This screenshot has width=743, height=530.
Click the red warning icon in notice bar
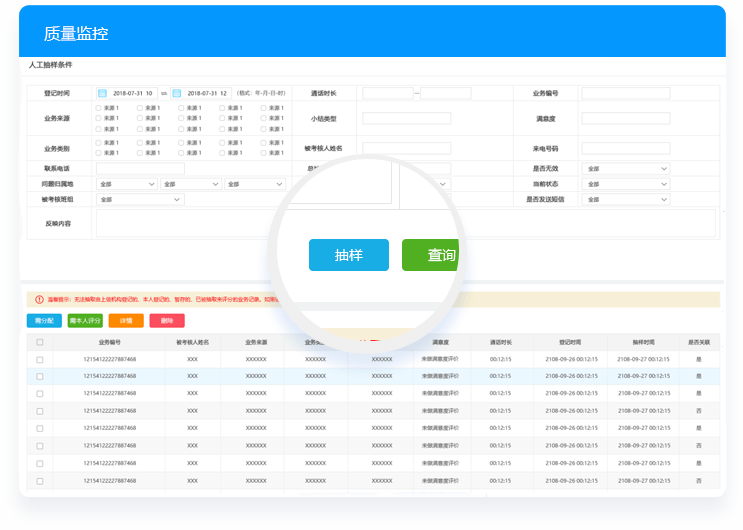point(39,299)
